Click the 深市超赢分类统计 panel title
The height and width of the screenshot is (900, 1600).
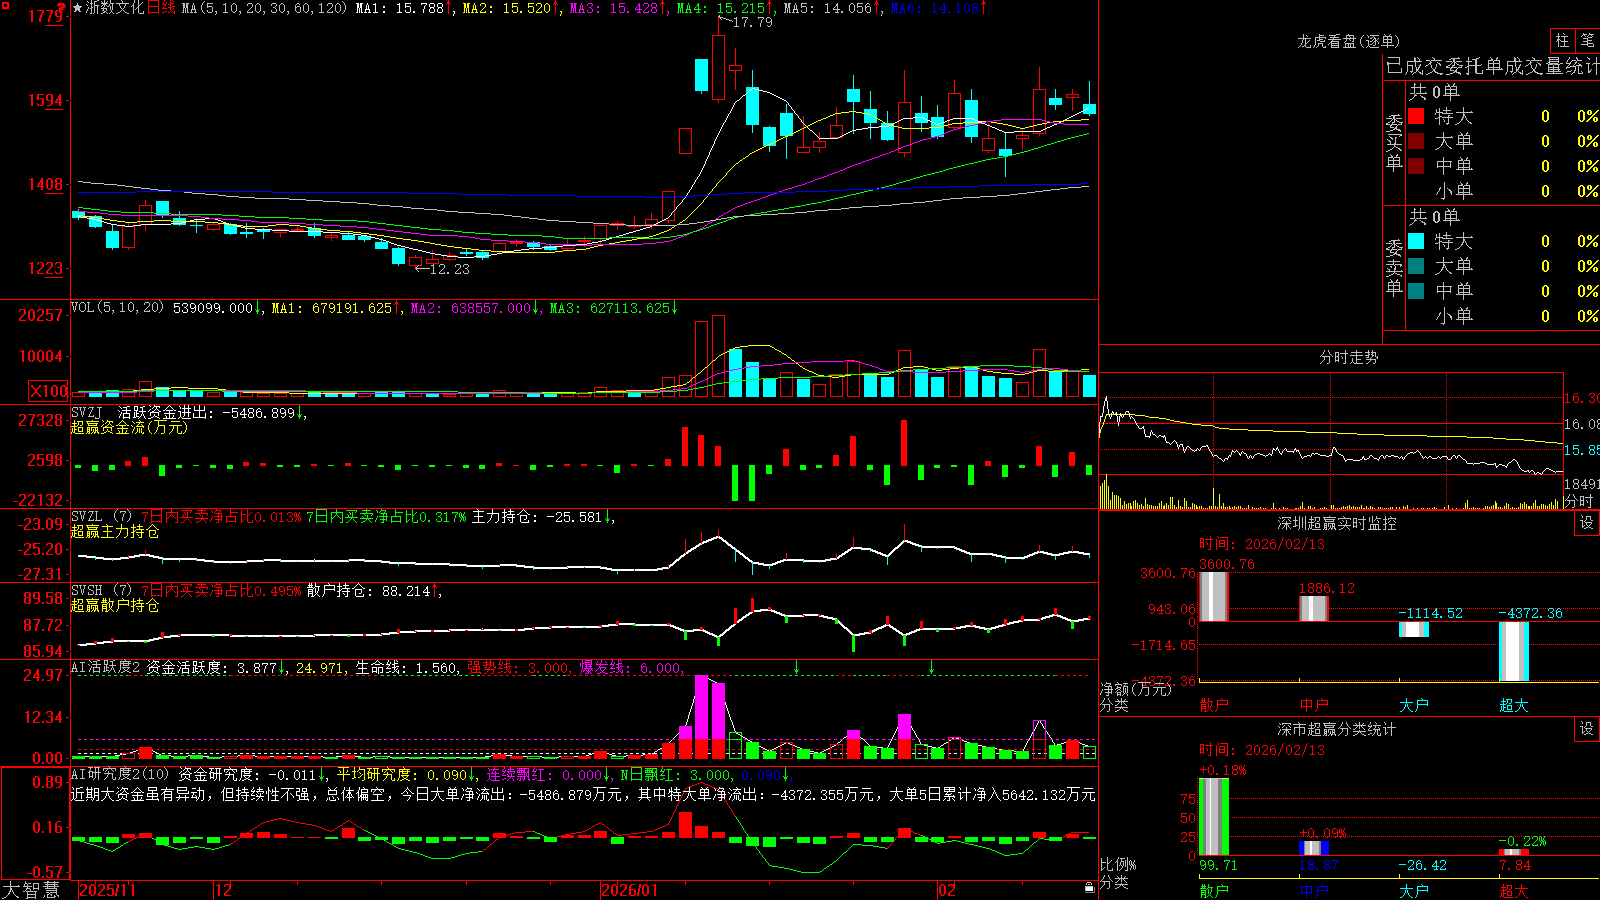pyautogui.click(x=1336, y=729)
